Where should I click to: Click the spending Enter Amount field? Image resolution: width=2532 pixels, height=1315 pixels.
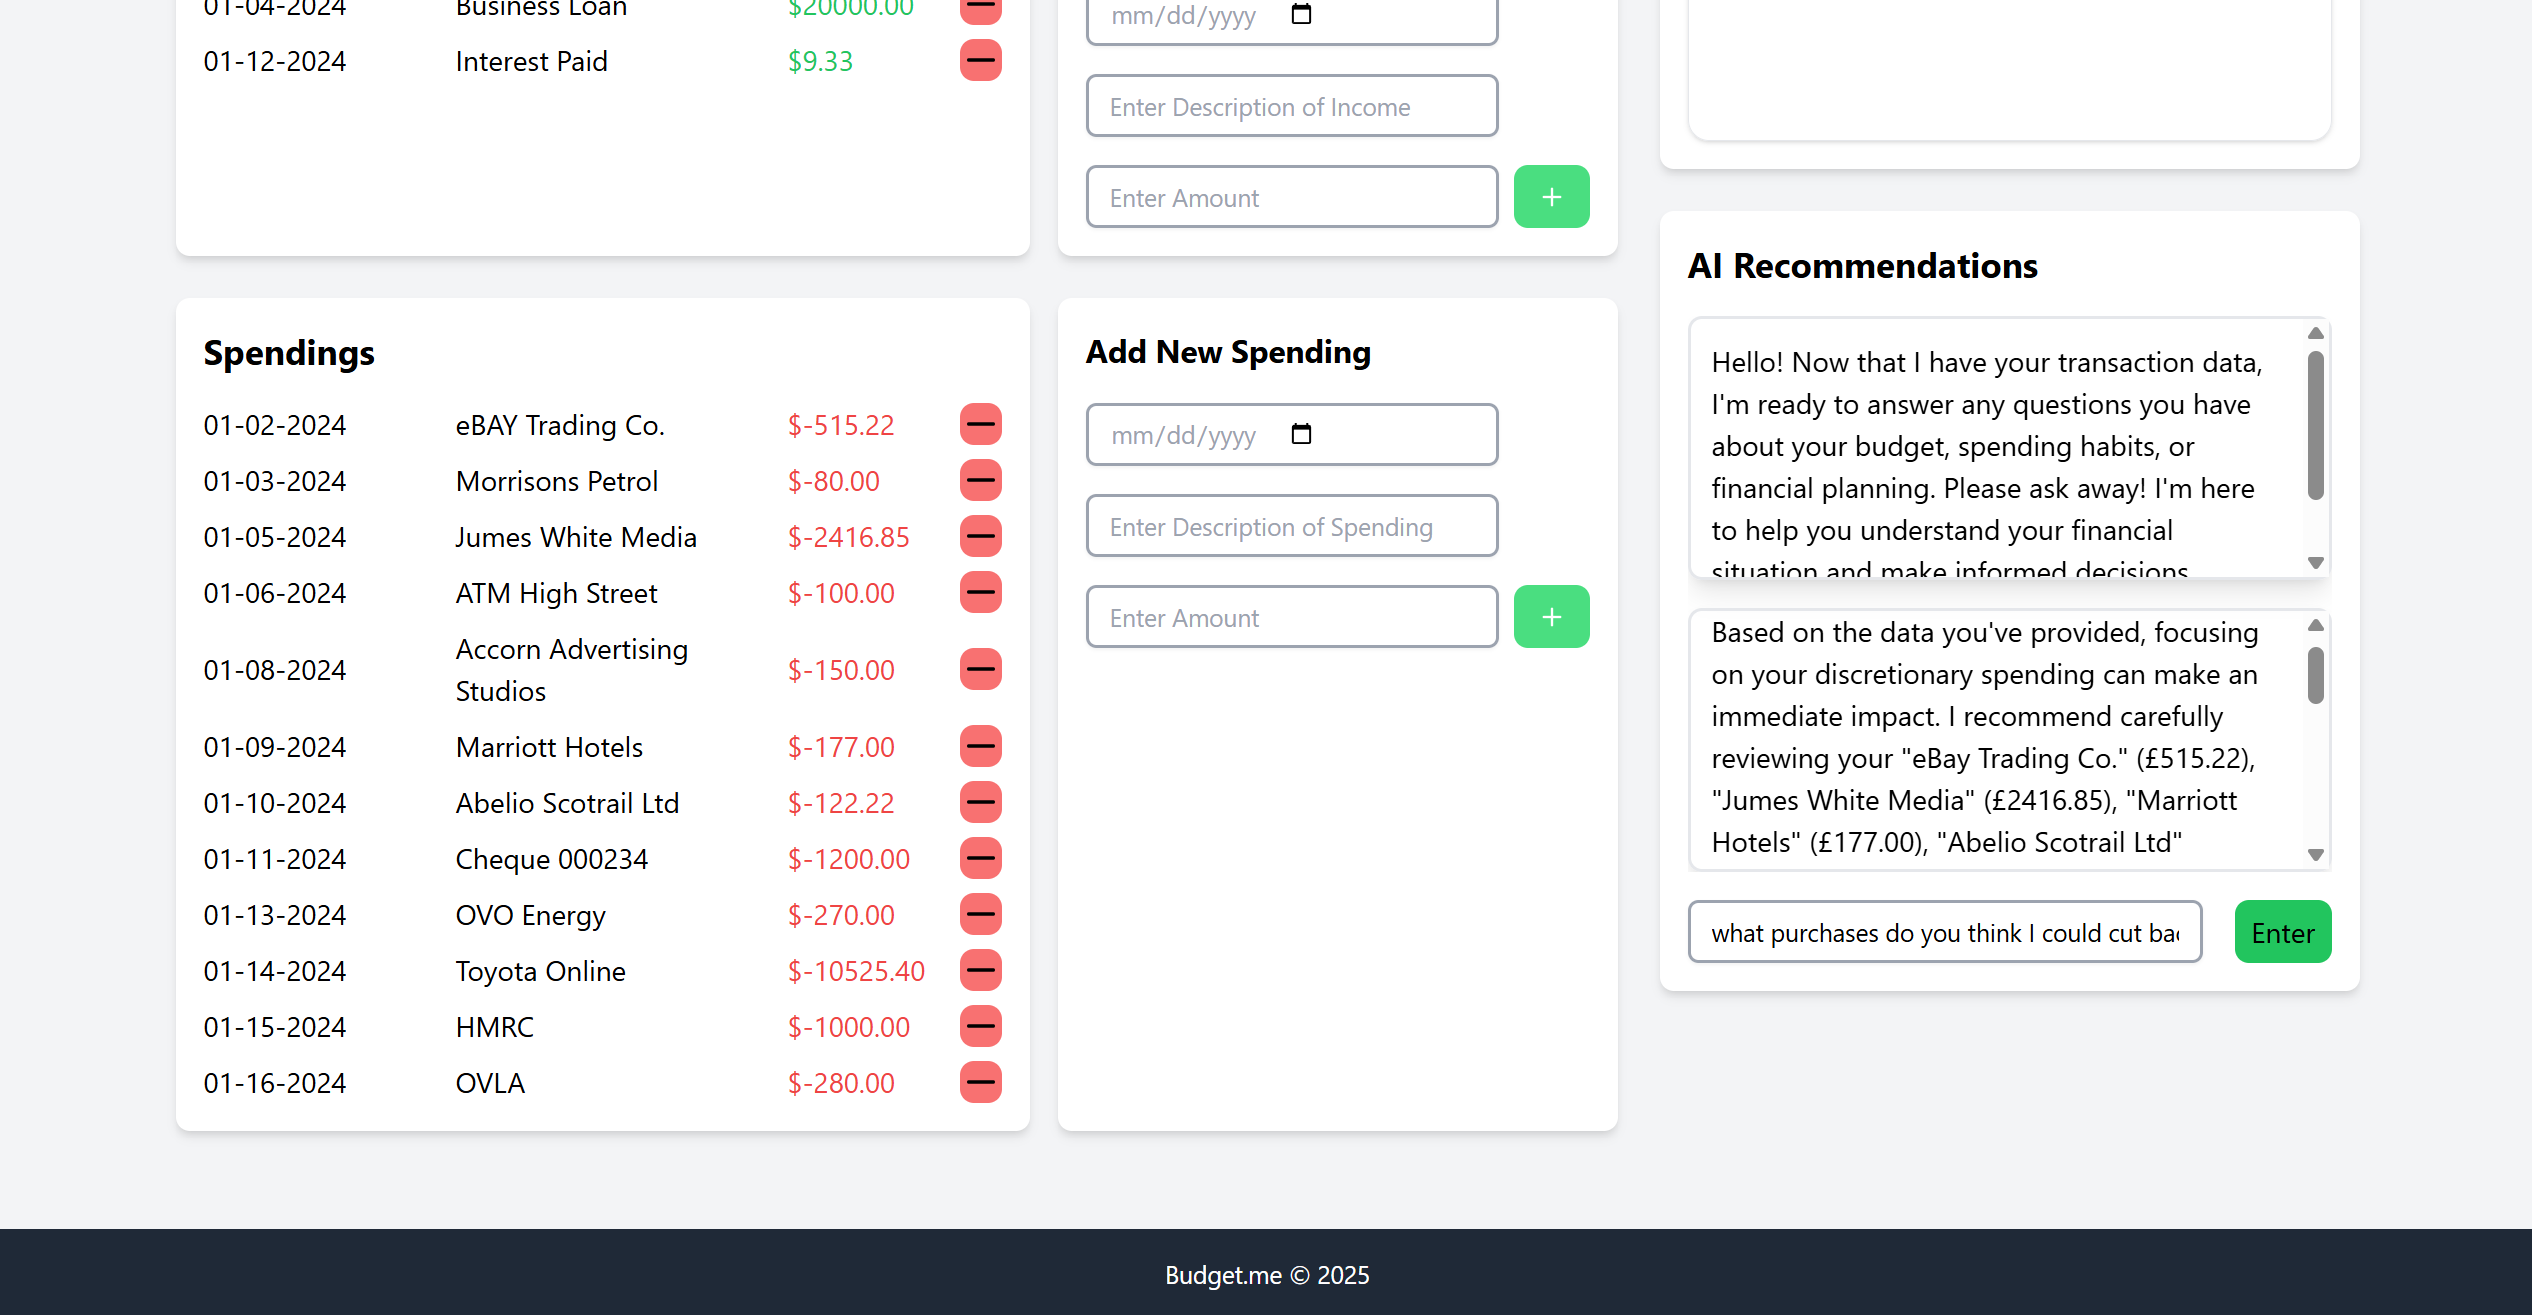pyautogui.click(x=1291, y=618)
